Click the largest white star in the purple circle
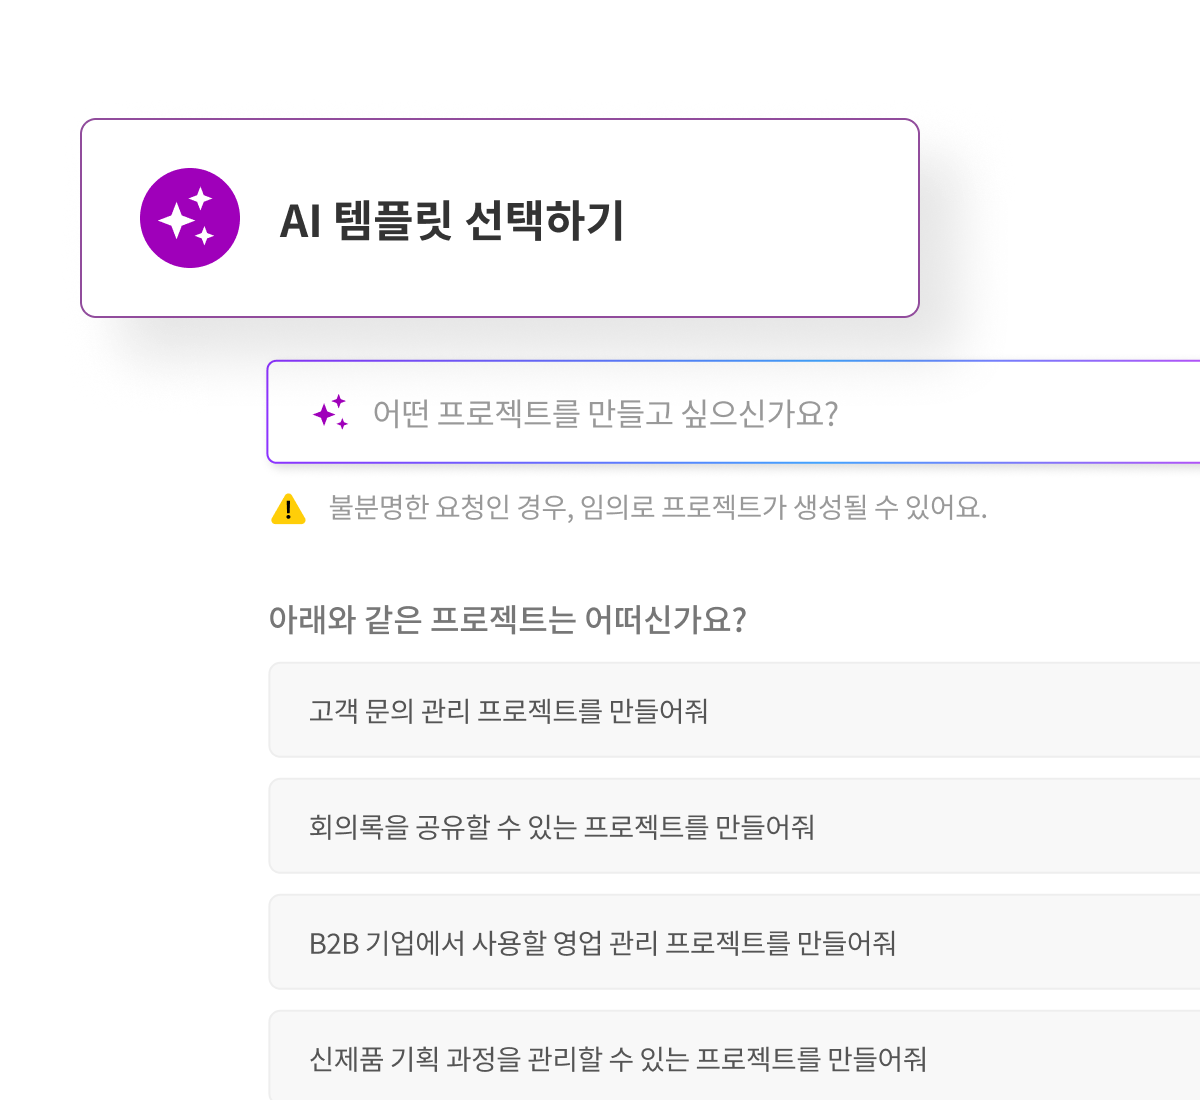 pos(177,220)
